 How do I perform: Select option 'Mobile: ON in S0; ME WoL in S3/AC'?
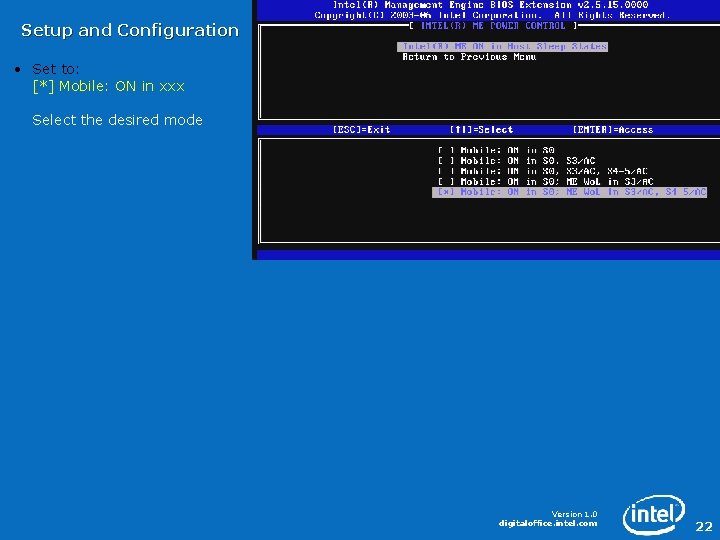click(x=545, y=182)
